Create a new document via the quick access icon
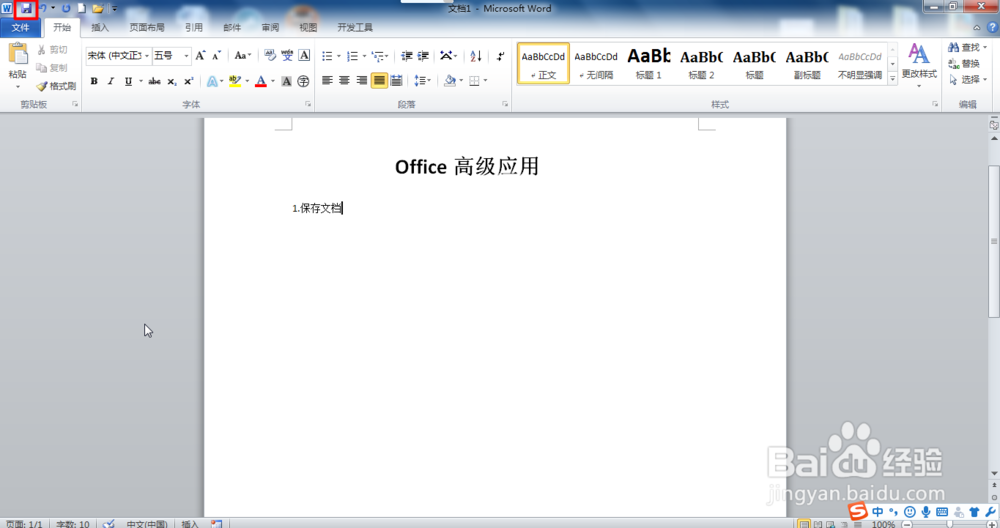The width and height of the screenshot is (1000, 528). 82,8
